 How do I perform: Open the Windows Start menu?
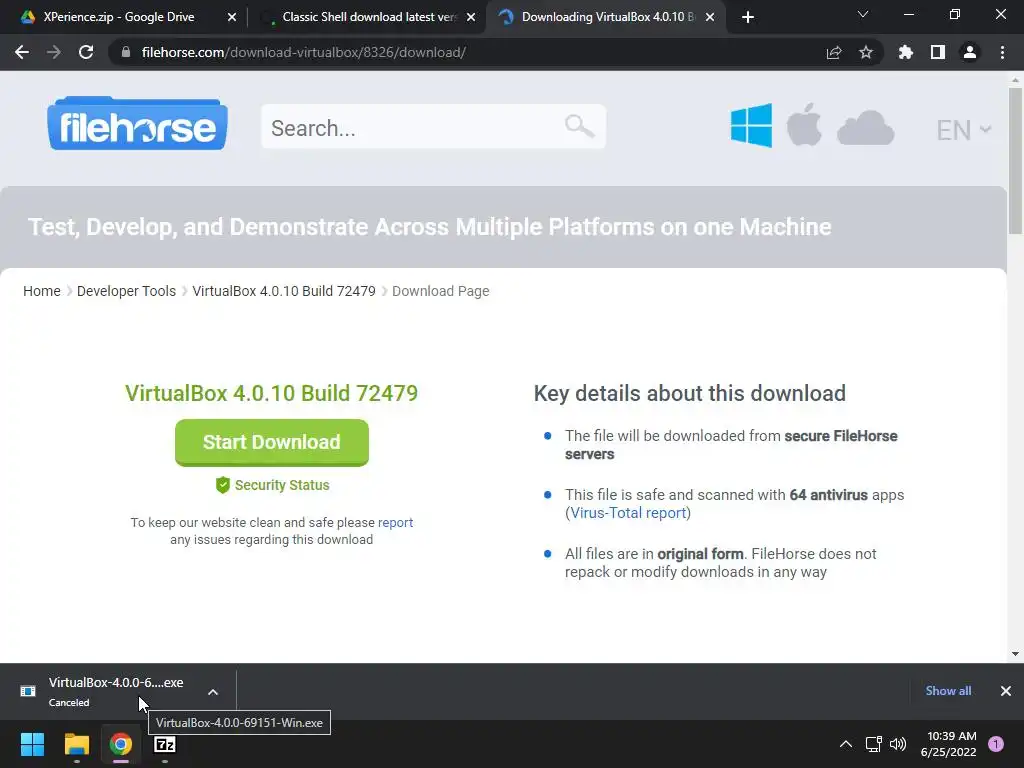[32, 744]
